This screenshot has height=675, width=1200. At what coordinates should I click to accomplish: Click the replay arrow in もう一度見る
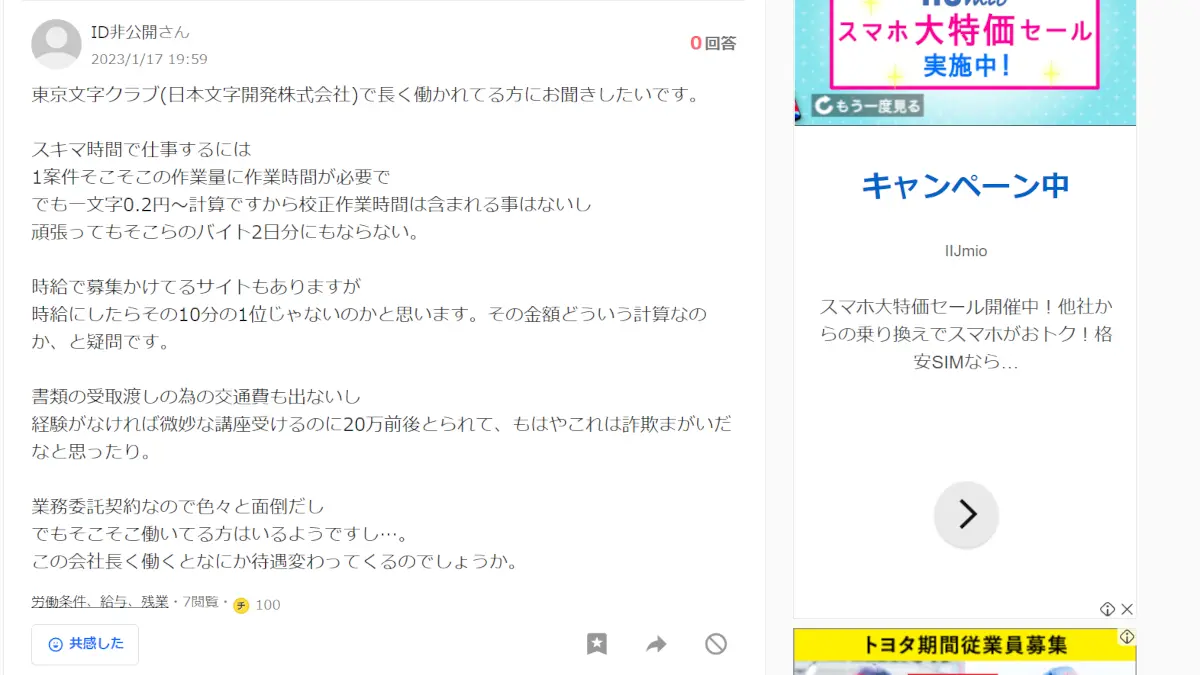point(823,105)
